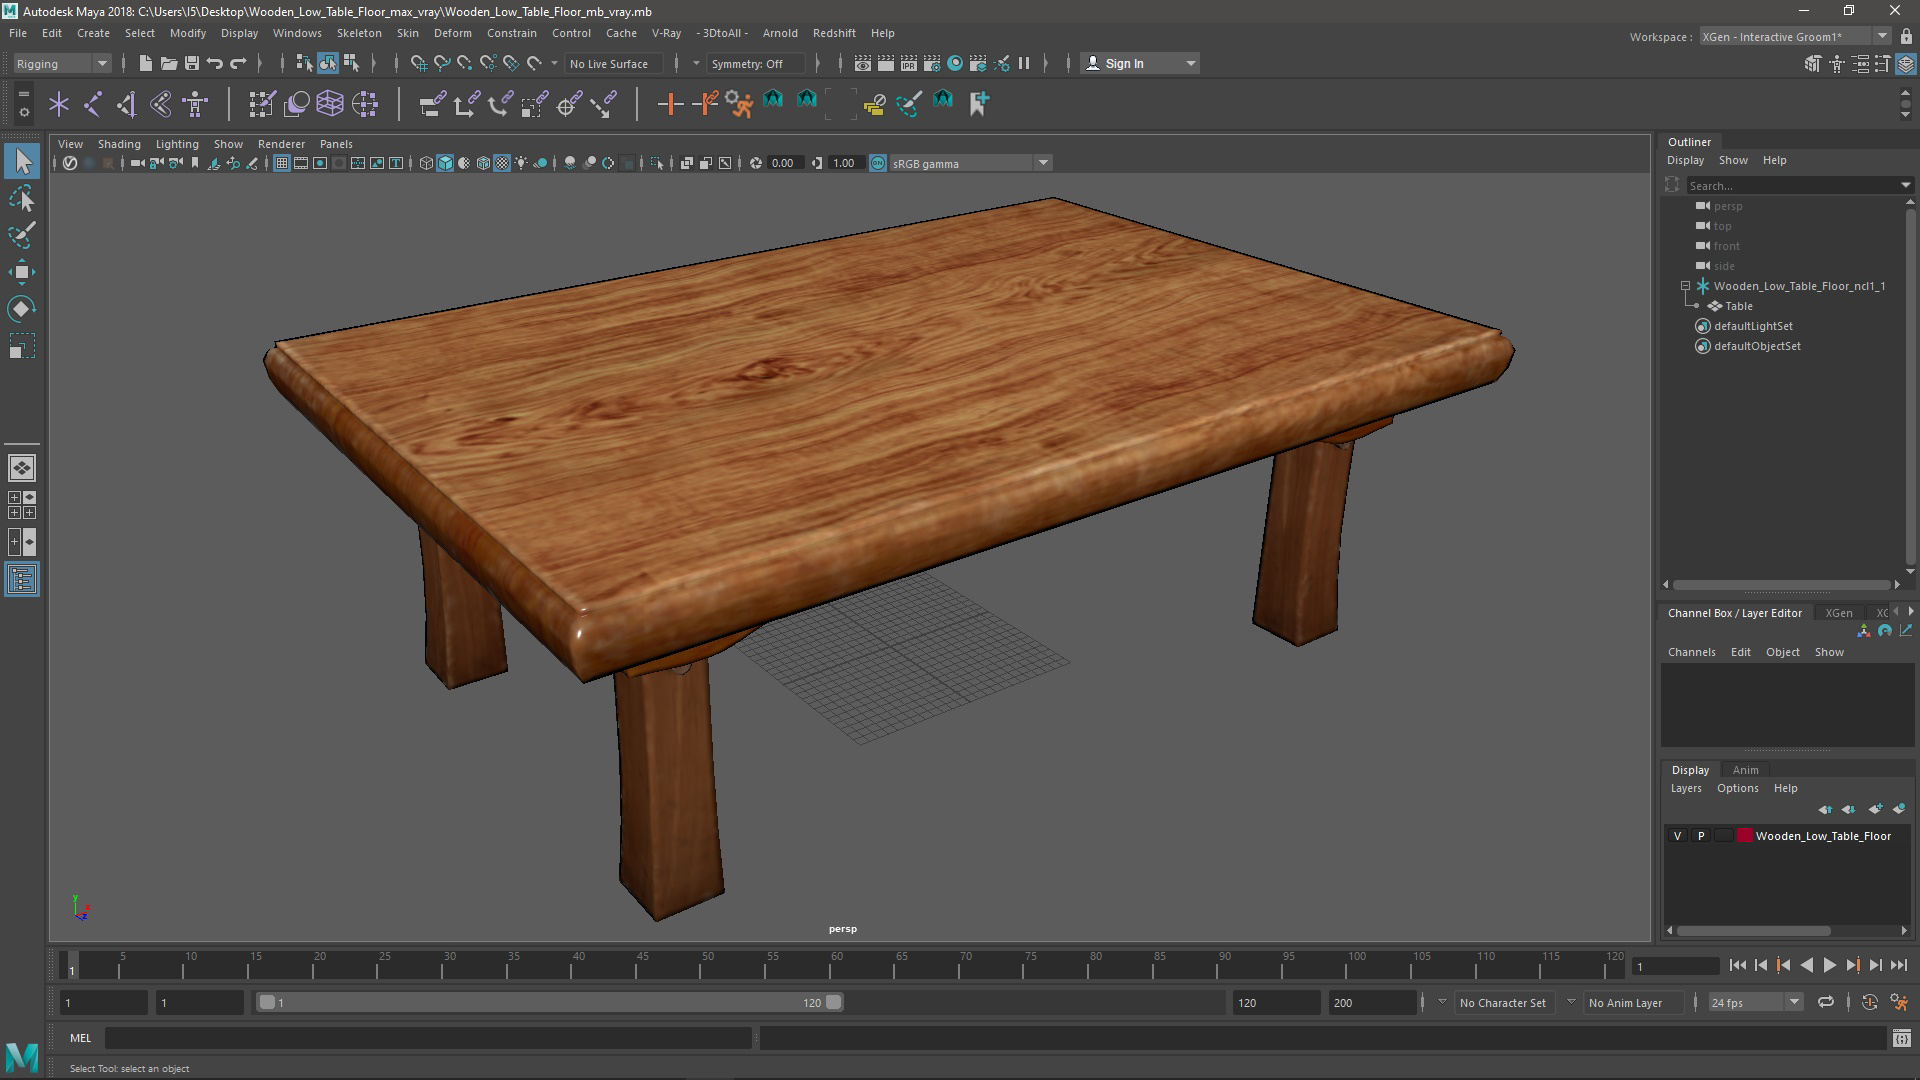Toggle the P playback box of the layer
This screenshot has width=1920, height=1080.
(1700, 836)
